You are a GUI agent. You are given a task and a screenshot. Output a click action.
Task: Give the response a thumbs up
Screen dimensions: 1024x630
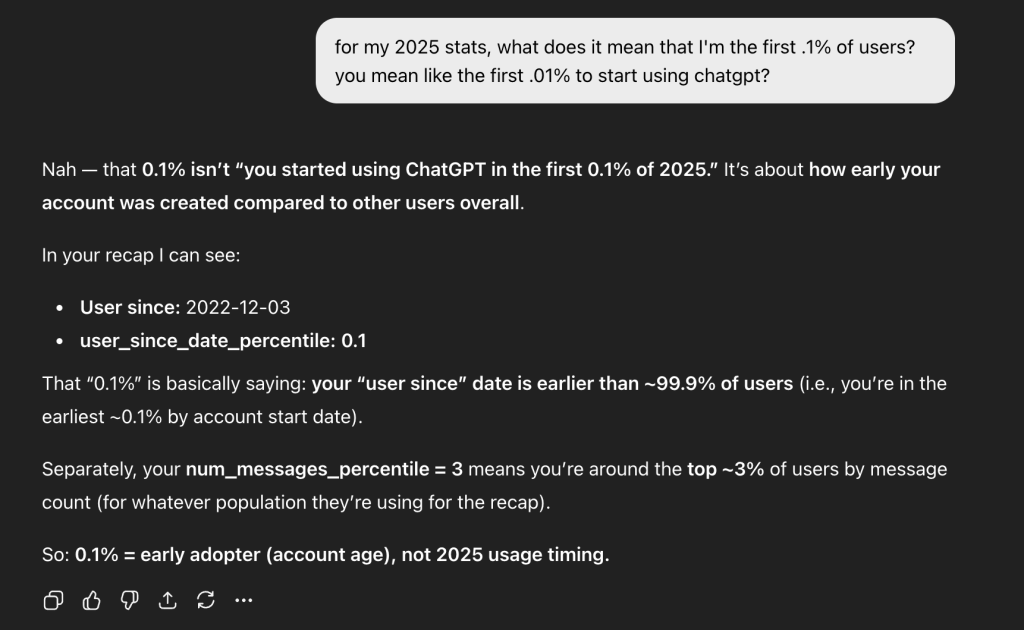tap(92, 600)
